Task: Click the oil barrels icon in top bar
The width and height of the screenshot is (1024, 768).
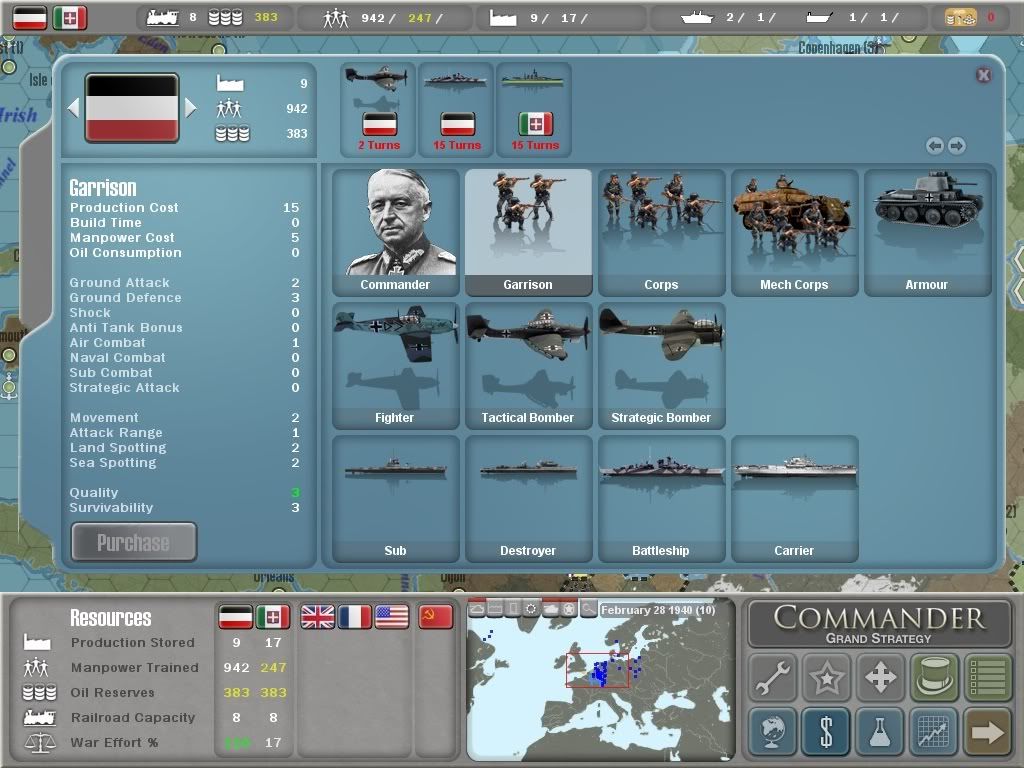Action: tap(225, 18)
